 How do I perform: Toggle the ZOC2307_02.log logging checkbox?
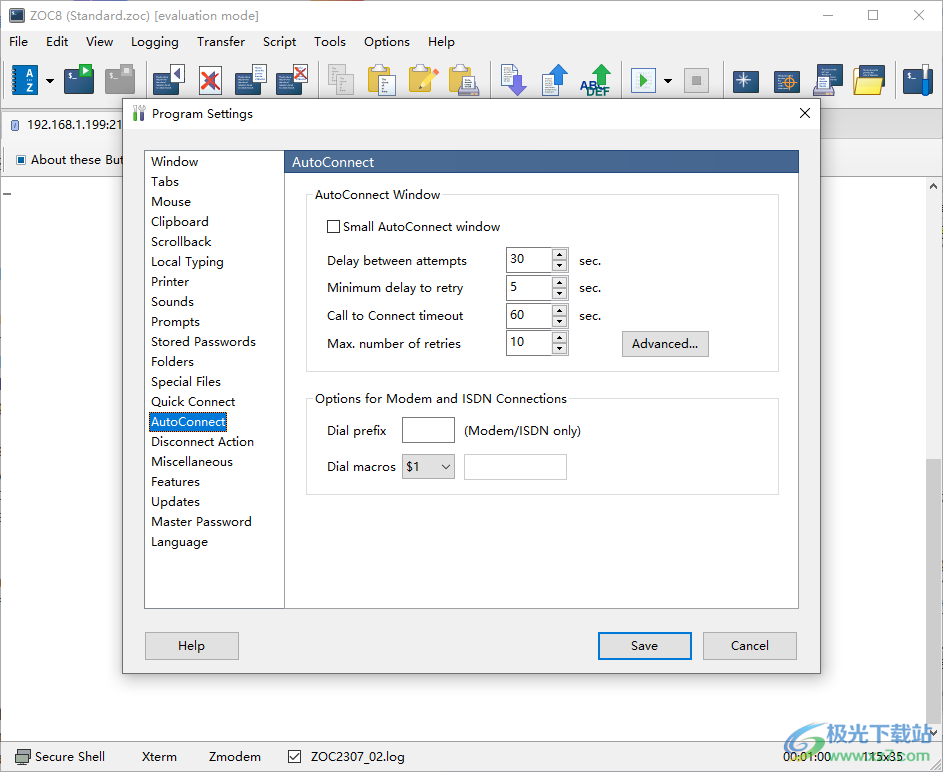(x=294, y=757)
